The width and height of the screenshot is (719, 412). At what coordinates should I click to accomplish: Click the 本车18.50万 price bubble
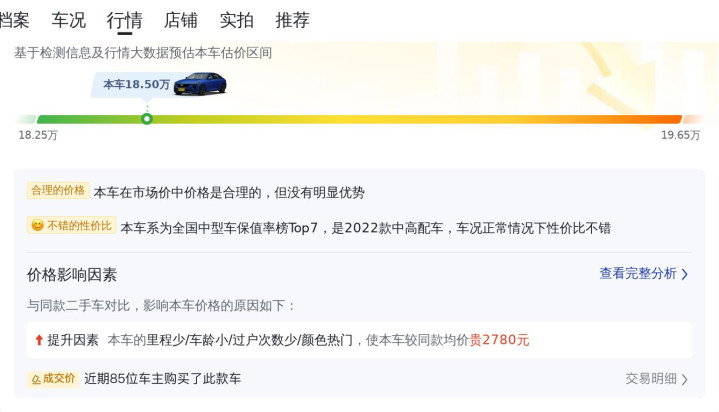(137, 84)
